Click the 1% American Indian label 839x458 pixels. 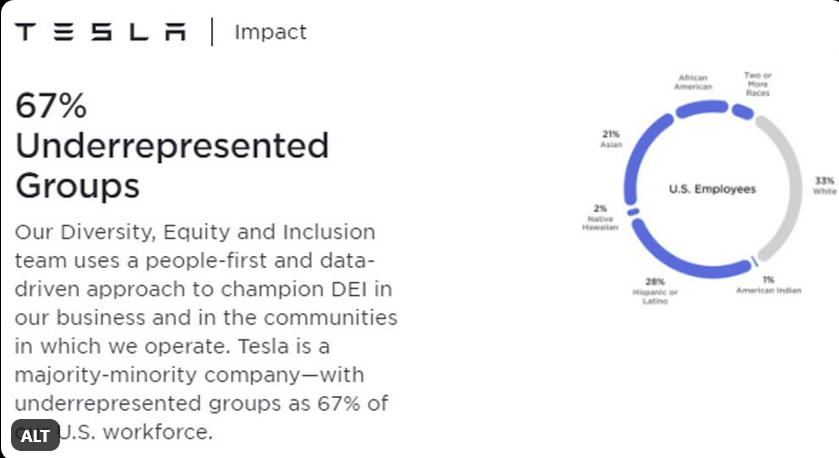769,285
